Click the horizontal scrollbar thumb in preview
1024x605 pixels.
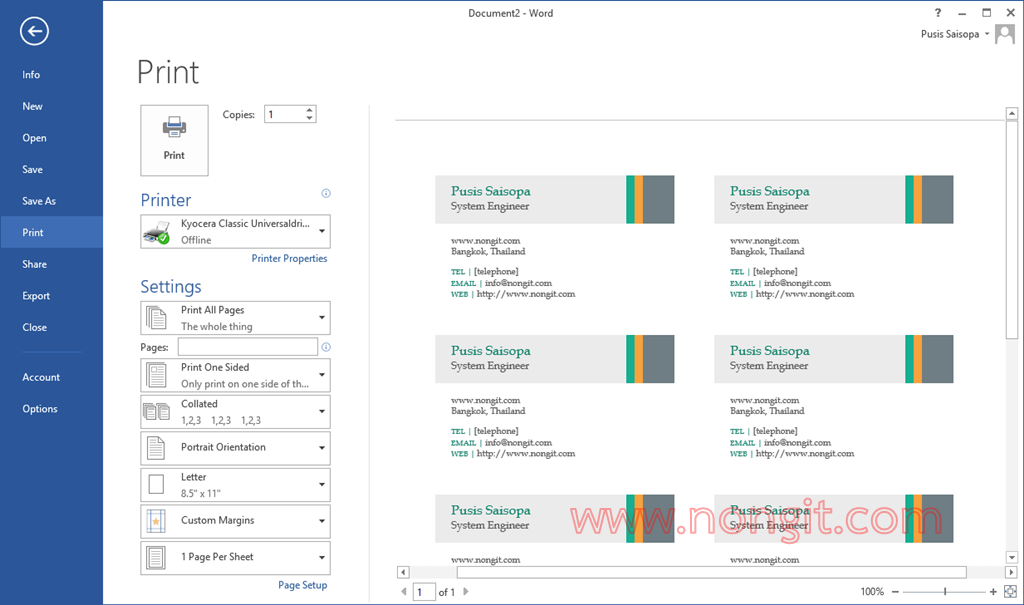711,572
